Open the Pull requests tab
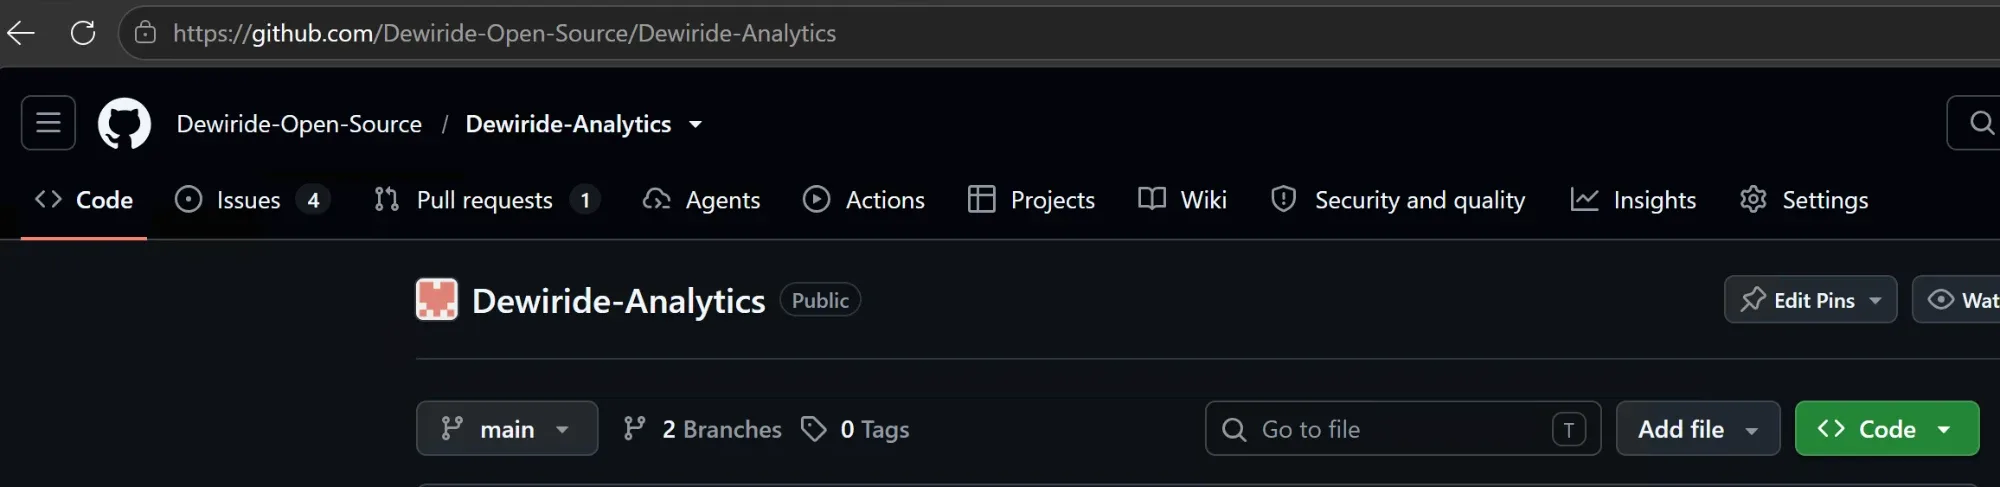Image resolution: width=2000 pixels, height=487 pixels. click(486, 200)
